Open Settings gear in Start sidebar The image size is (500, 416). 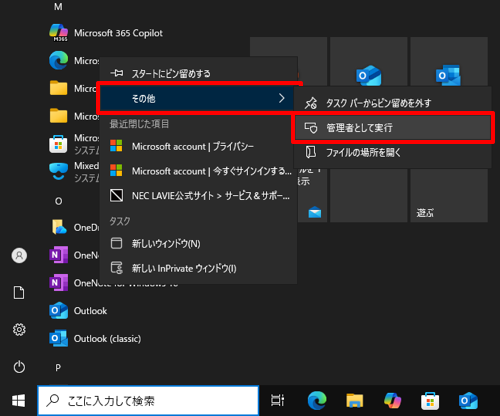click(19, 330)
